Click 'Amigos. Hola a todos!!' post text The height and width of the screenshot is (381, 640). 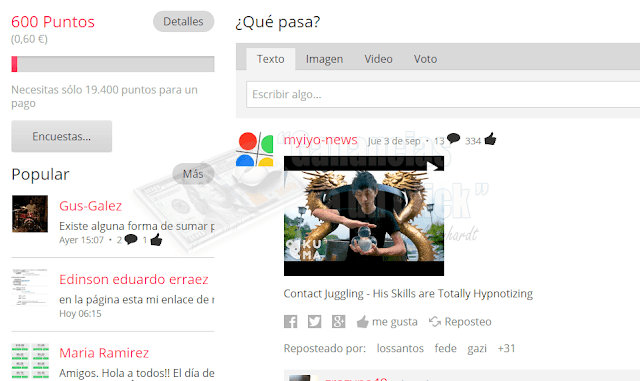pyautogui.click(x=137, y=373)
